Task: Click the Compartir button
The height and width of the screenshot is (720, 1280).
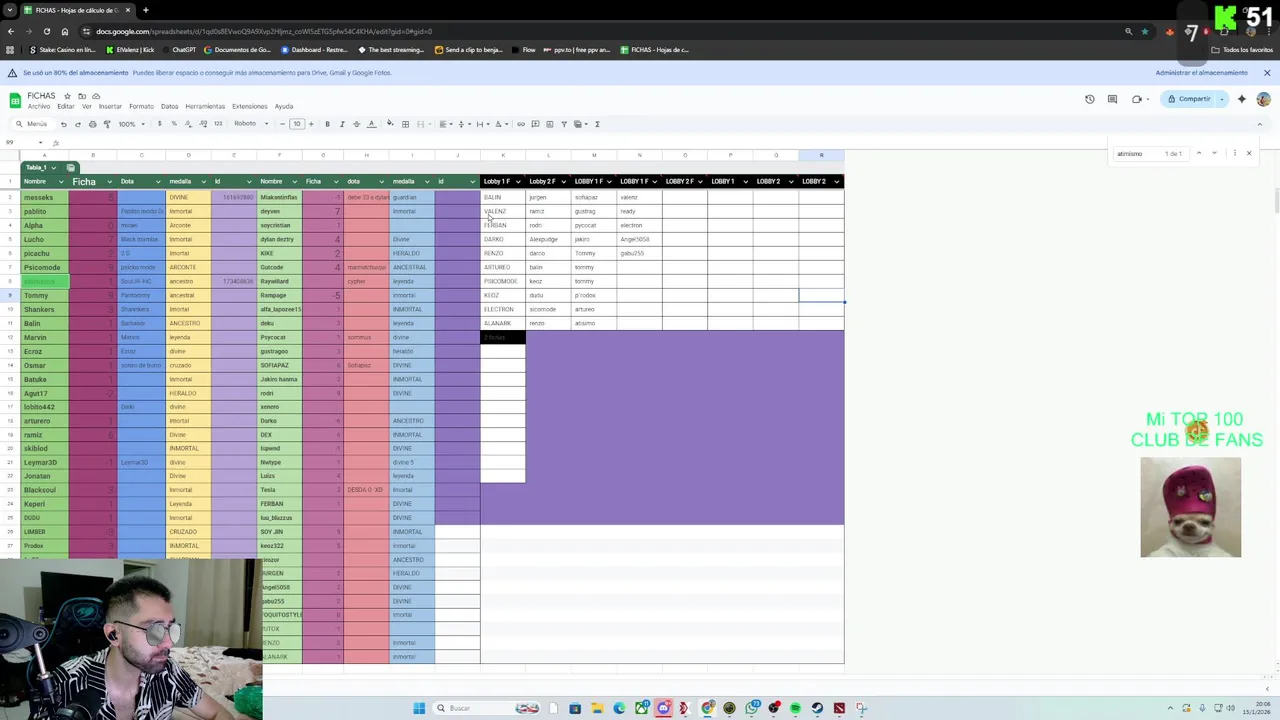Action: (1189, 99)
